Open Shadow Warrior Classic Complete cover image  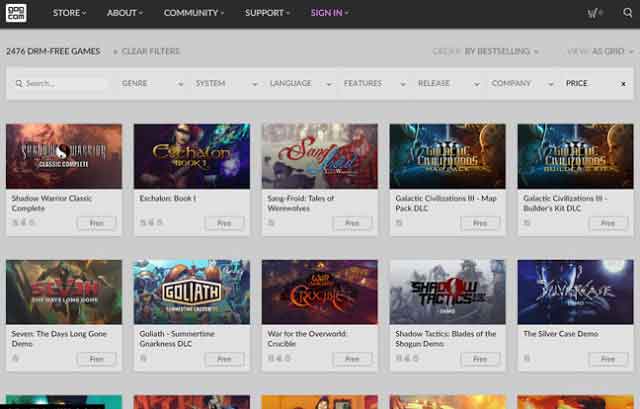coord(64,156)
